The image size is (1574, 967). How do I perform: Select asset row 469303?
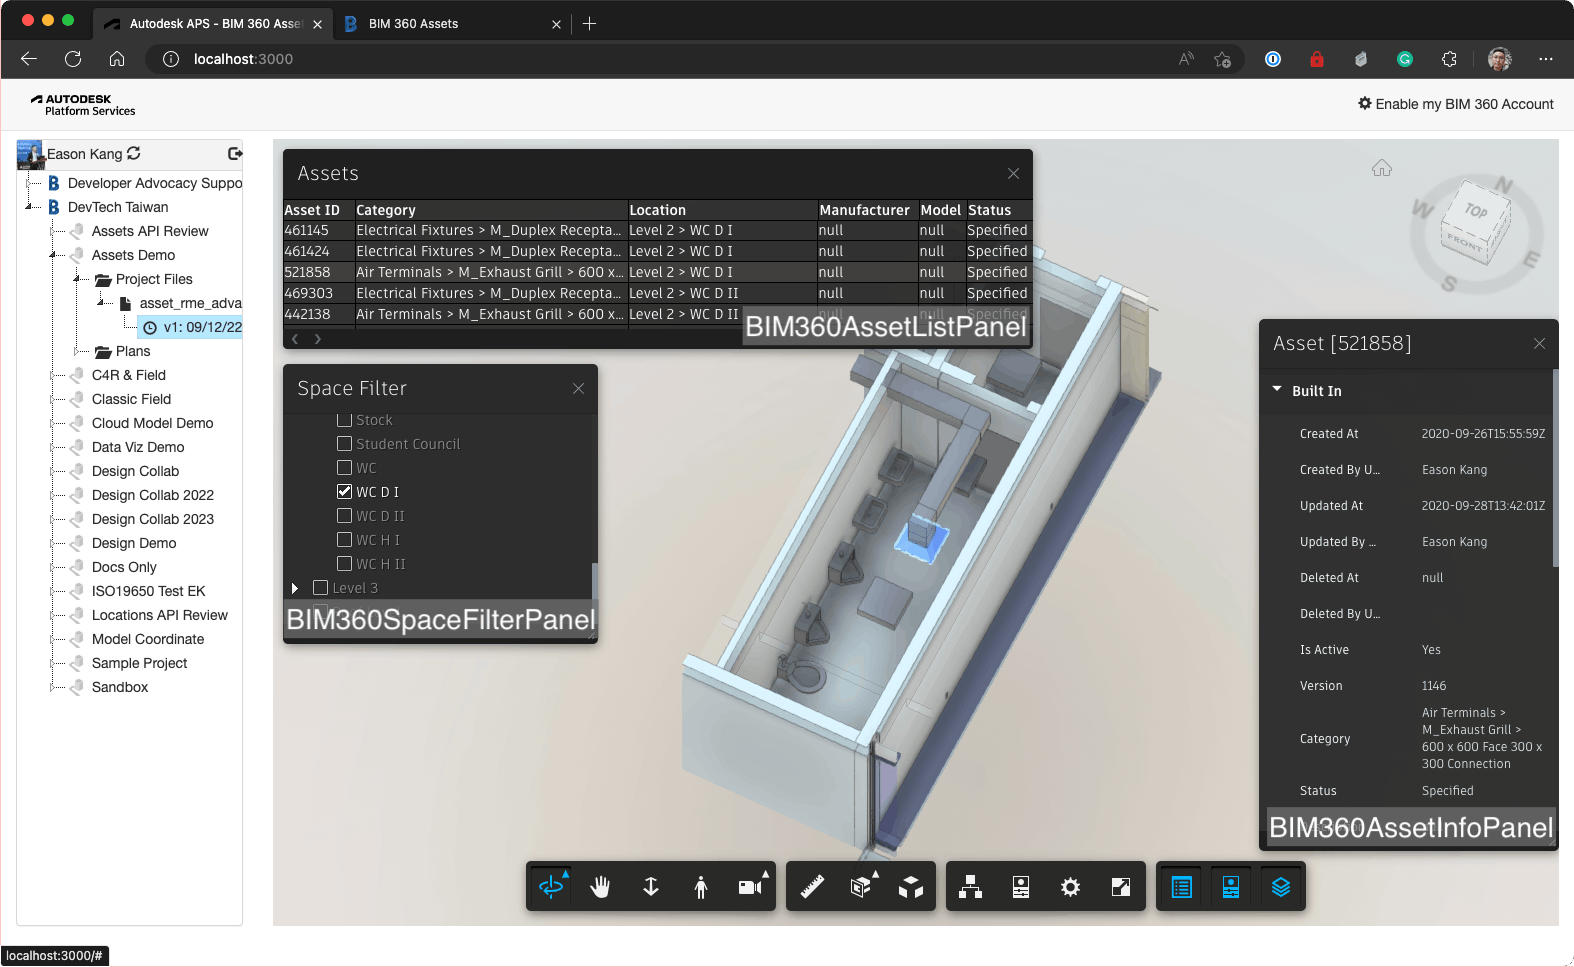(657, 293)
